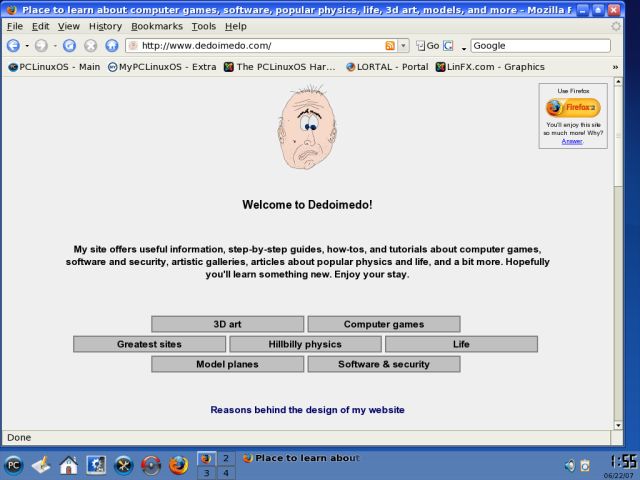Go back with the Back arrow button
The image size is (640, 480).
[13, 45]
